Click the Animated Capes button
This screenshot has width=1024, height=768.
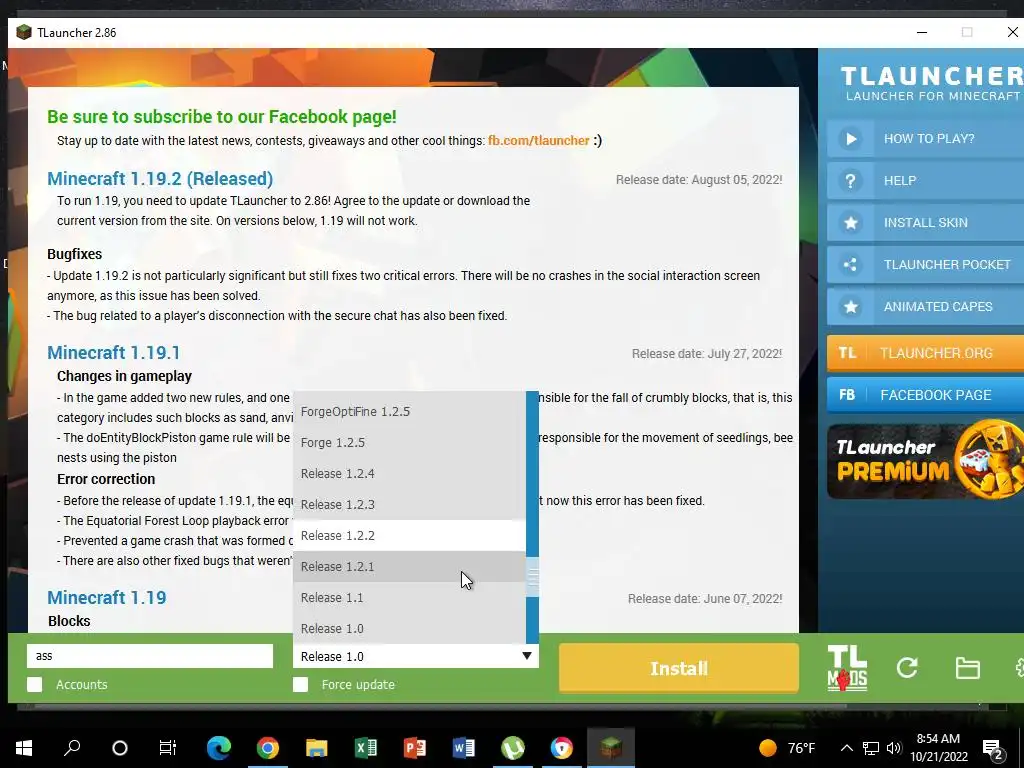tap(925, 306)
